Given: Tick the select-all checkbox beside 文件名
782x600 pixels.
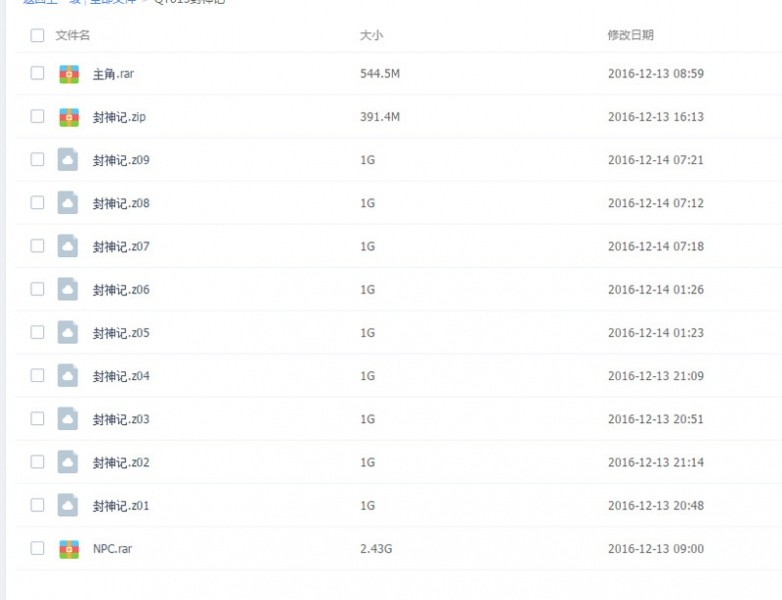Looking at the screenshot, I should (37, 35).
